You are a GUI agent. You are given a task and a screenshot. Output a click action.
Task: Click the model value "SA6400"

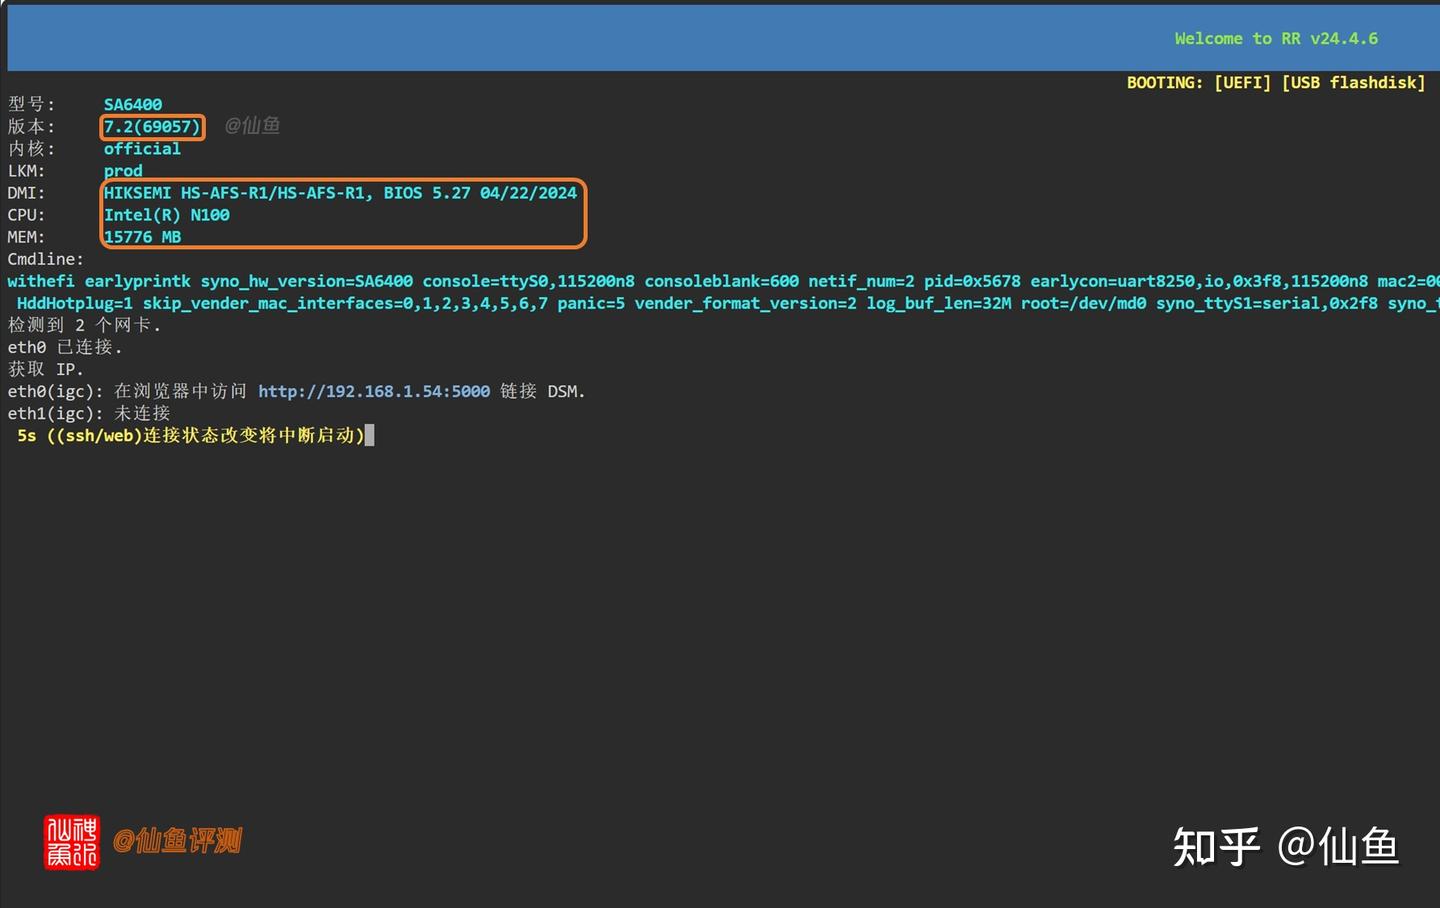pyautogui.click(x=133, y=105)
